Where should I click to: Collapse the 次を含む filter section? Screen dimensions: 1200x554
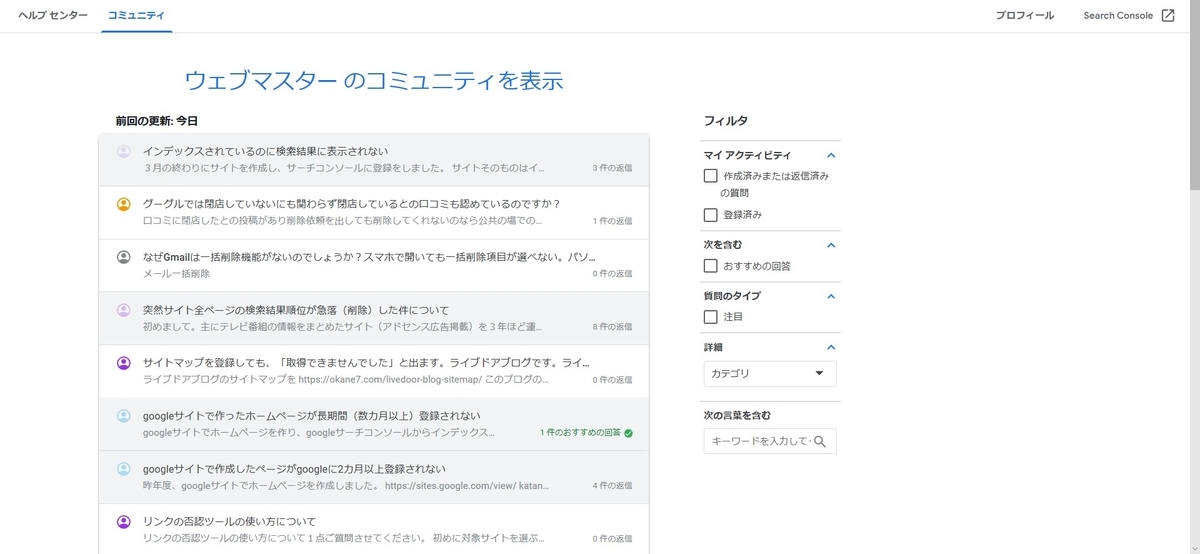pyautogui.click(x=830, y=245)
